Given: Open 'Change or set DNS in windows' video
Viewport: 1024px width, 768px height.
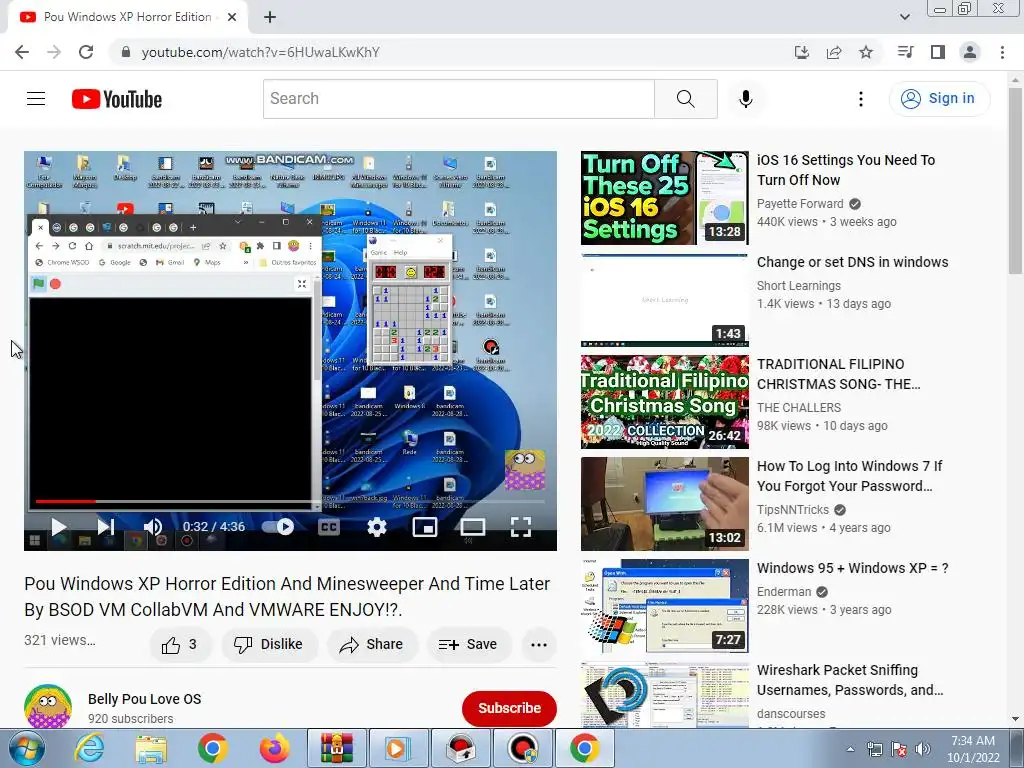Looking at the screenshot, I should coord(852,262).
